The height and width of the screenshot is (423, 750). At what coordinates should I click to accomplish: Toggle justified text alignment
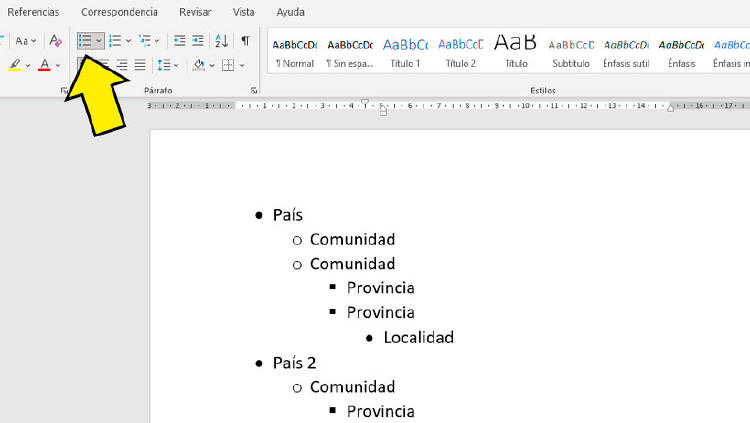[140, 65]
